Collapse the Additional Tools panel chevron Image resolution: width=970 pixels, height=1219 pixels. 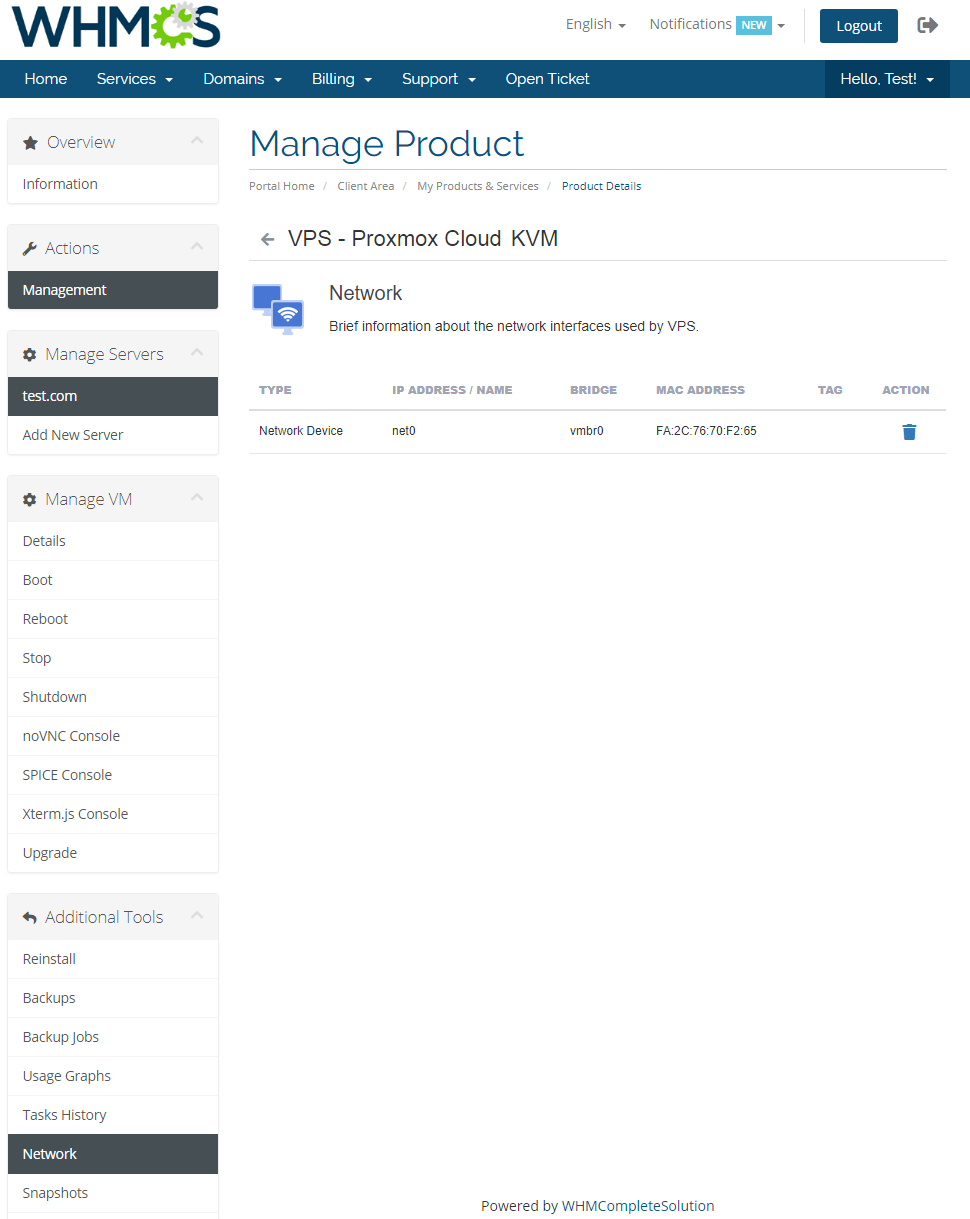click(197, 916)
